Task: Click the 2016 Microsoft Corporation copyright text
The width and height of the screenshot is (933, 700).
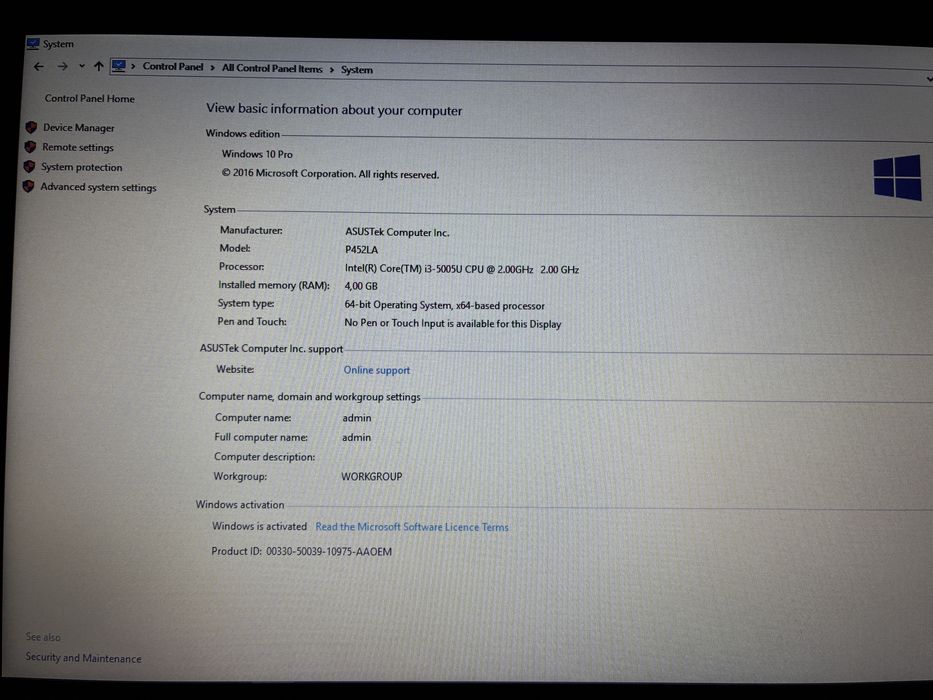Action: coord(330,174)
